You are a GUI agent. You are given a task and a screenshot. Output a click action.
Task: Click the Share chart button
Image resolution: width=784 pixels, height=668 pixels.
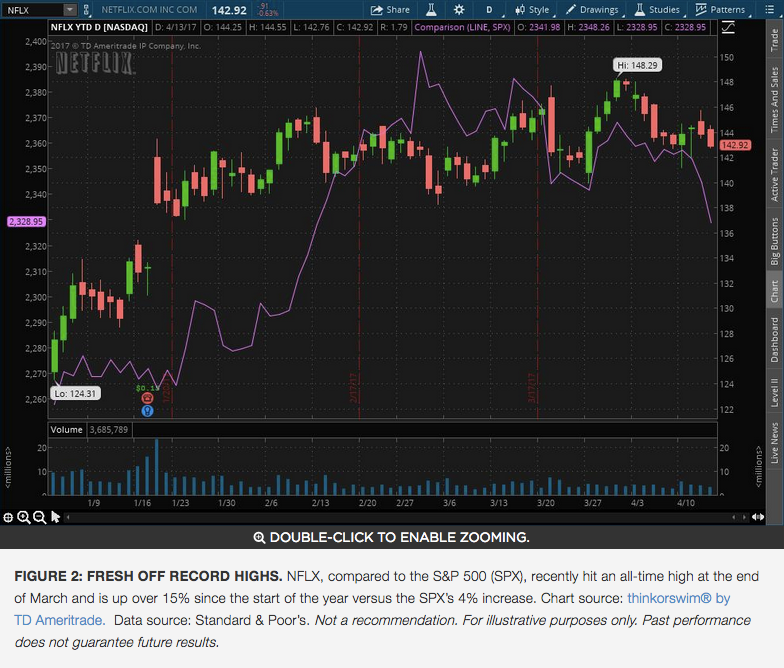[x=390, y=10]
